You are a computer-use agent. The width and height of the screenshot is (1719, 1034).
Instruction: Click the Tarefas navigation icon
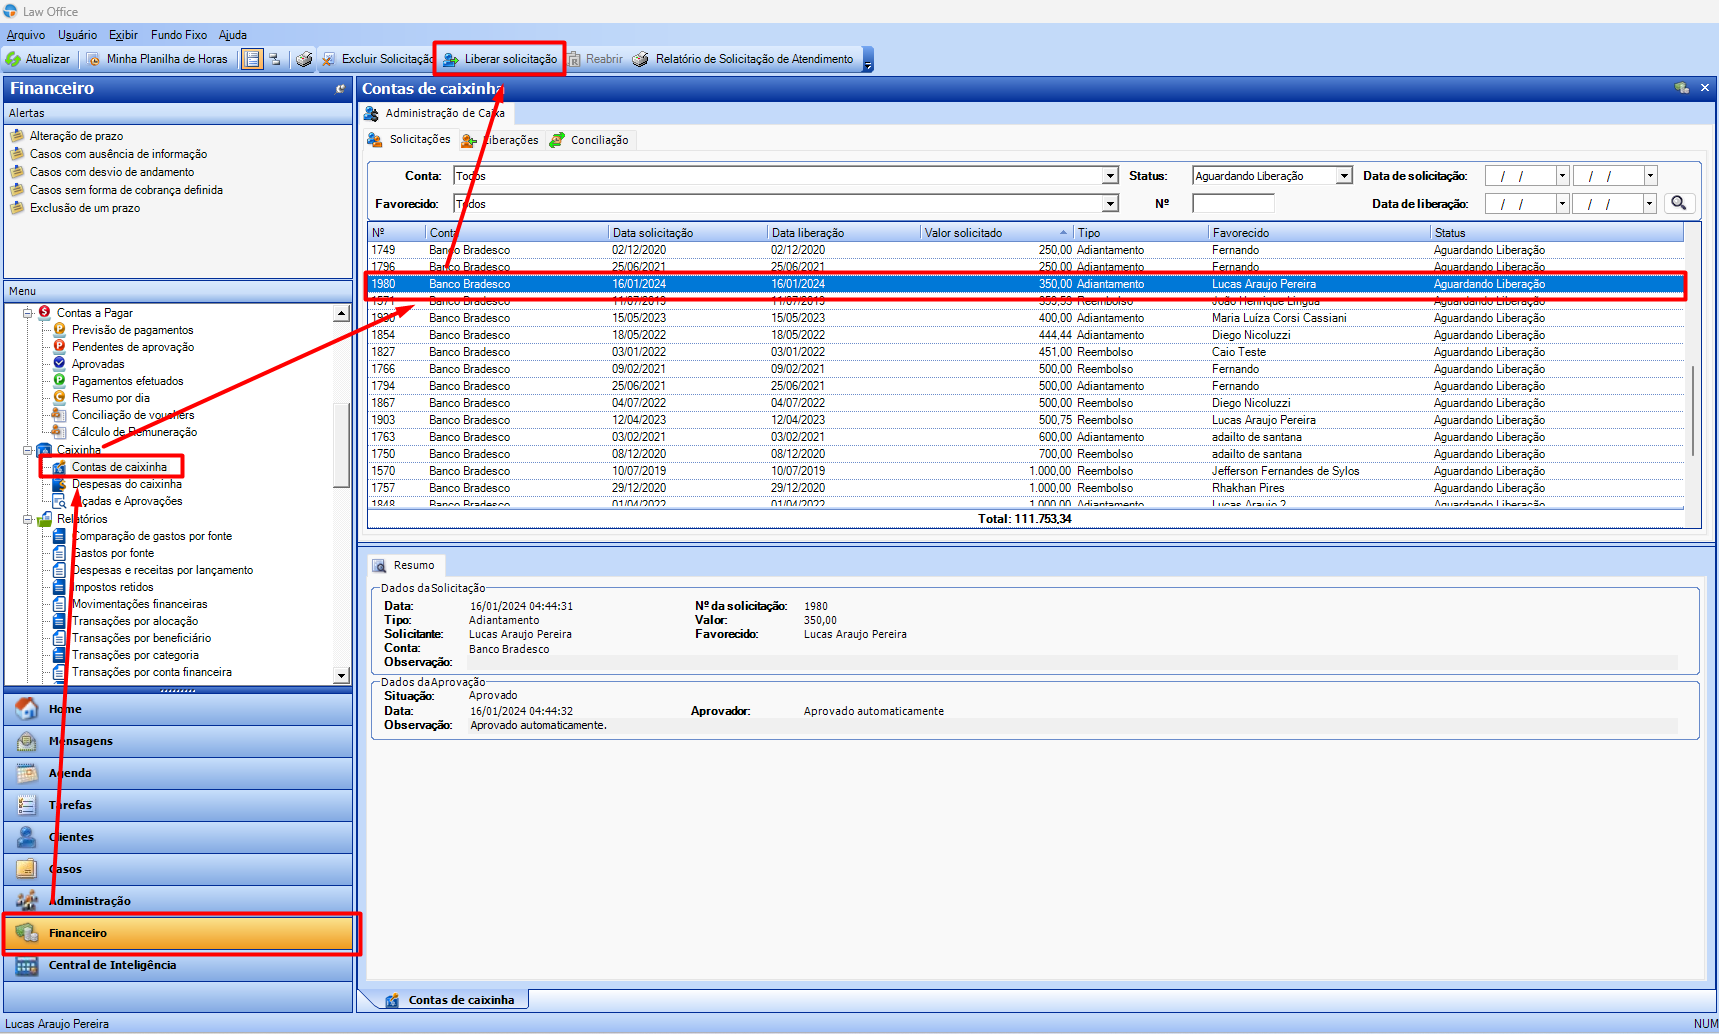point(27,805)
